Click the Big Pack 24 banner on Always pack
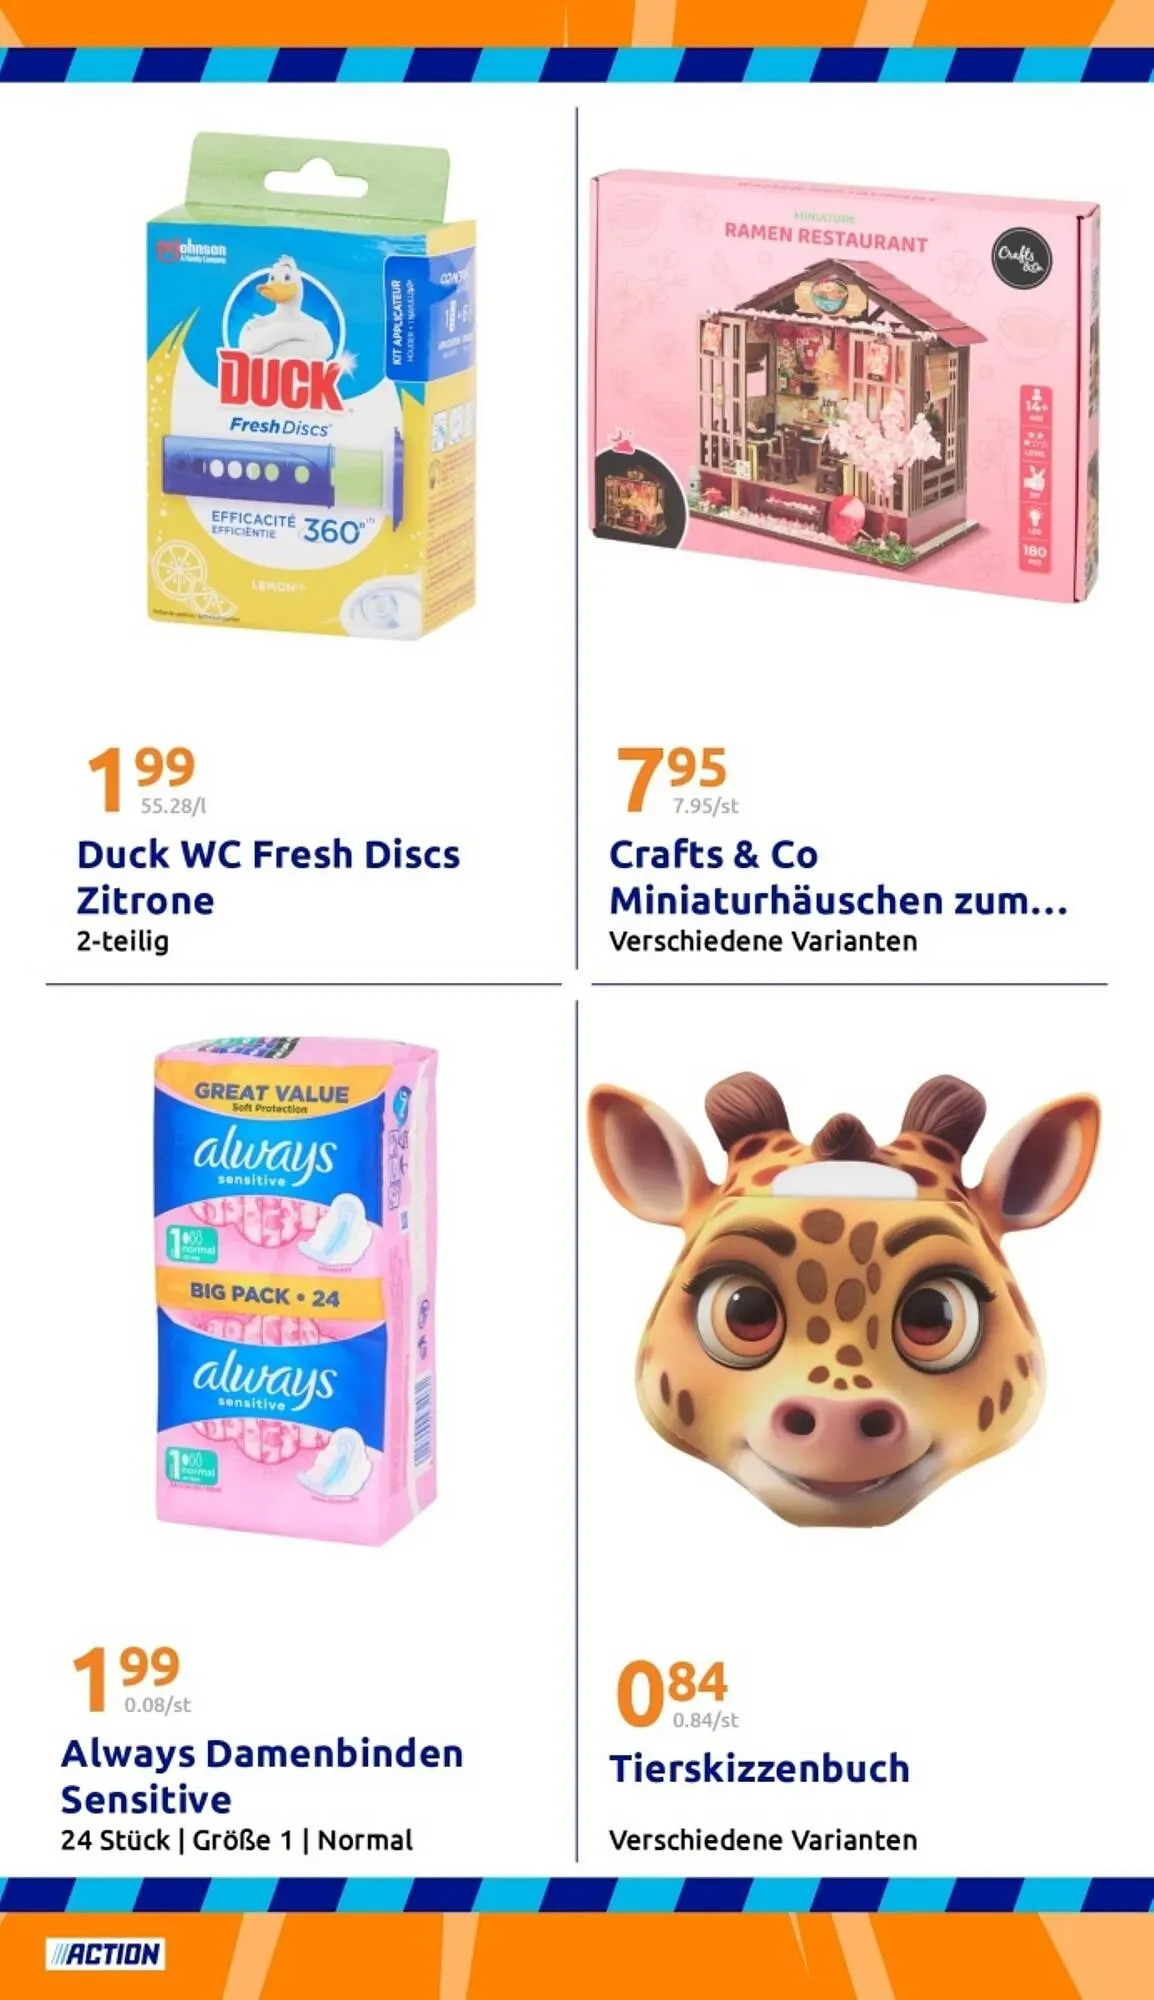1154x2000 pixels. [x=265, y=1294]
